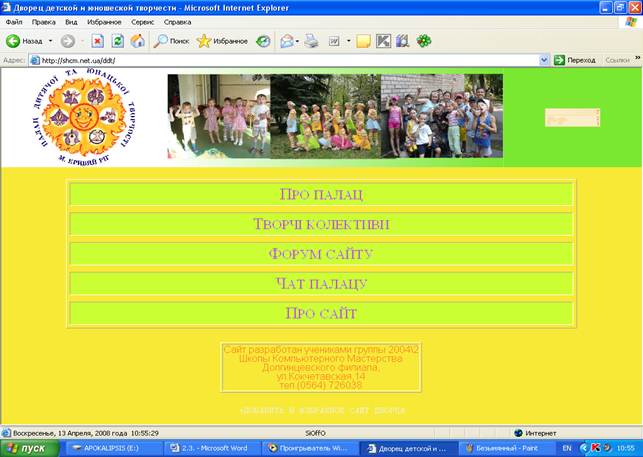Go to the Home page icon
643x457 pixels.
(137, 41)
